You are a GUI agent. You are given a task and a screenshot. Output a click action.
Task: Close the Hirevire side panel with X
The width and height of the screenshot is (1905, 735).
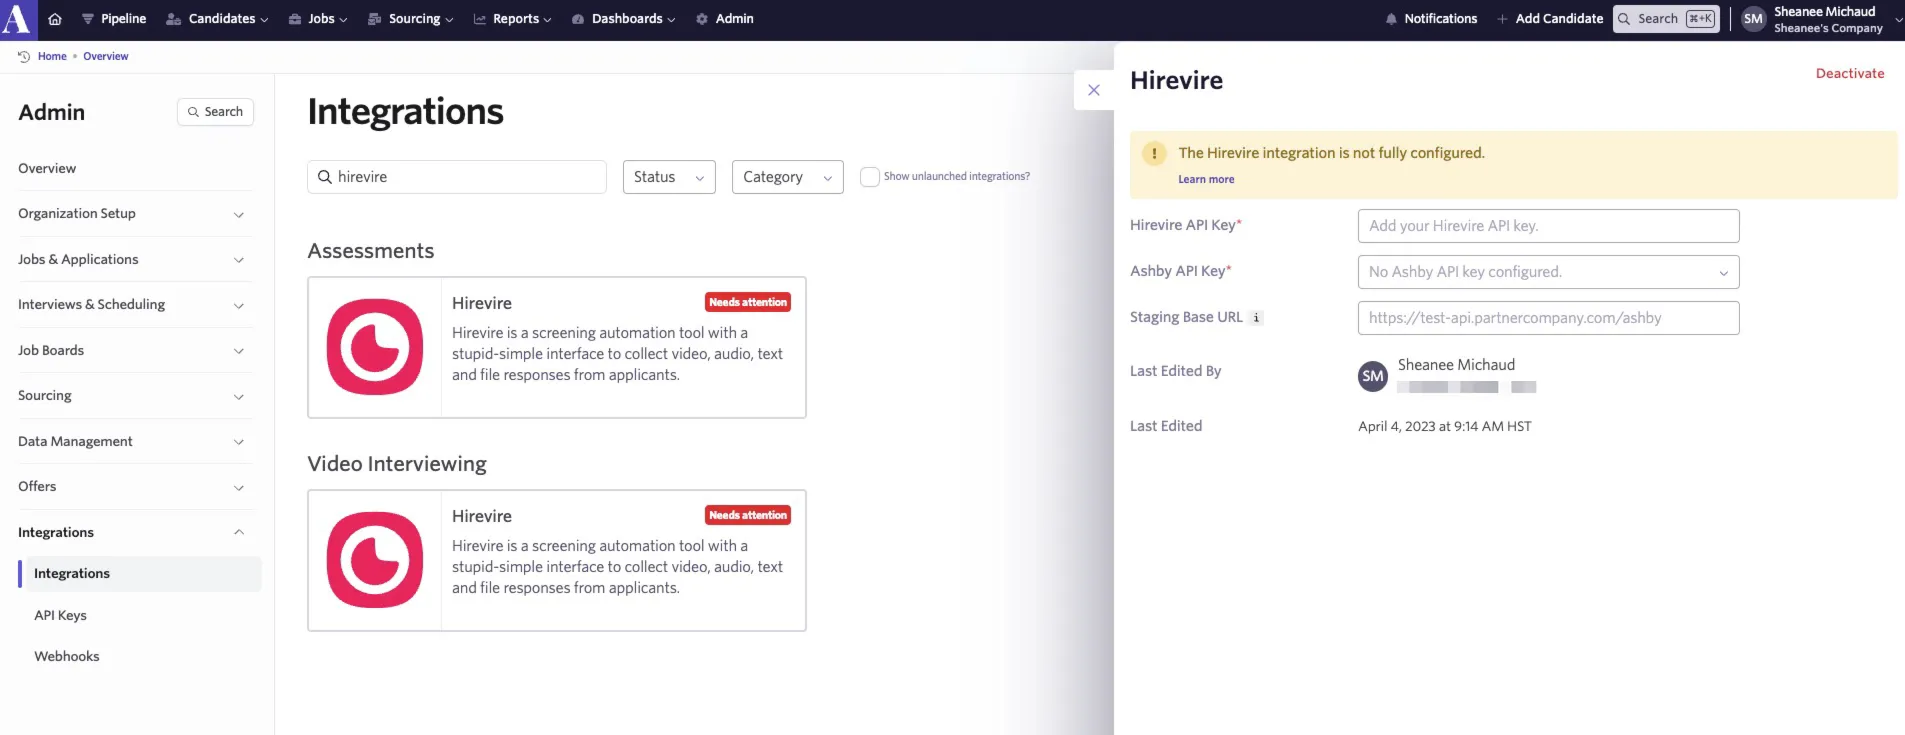click(1094, 90)
